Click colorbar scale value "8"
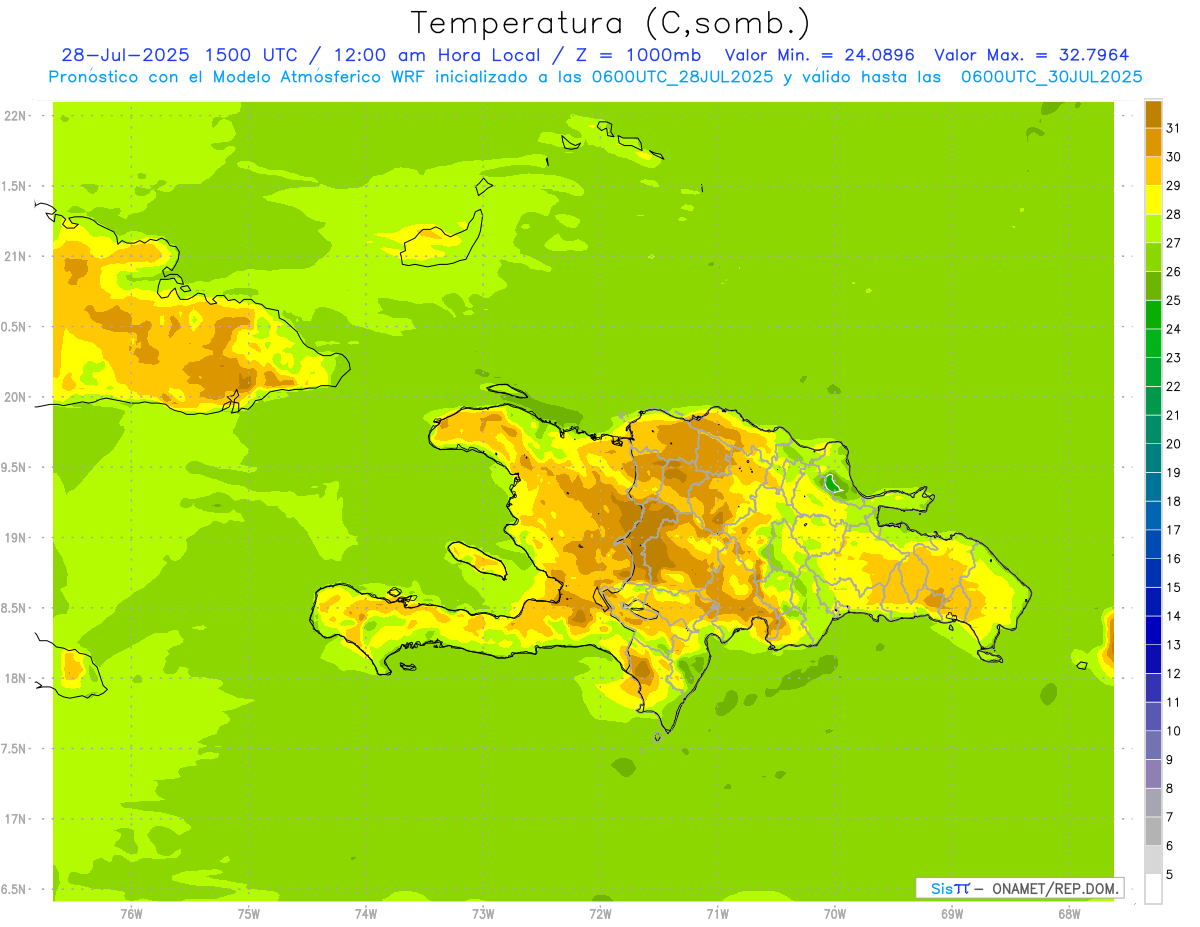The height and width of the screenshot is (927, 1200). (1169, 789)
